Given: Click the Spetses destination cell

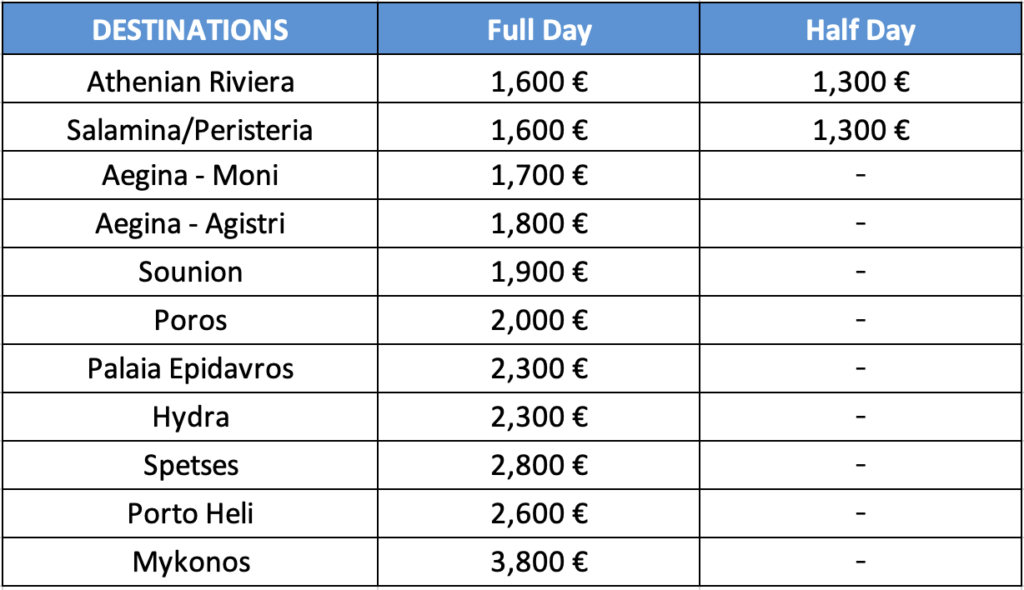Looking at the screenshot, I should 190,465.
